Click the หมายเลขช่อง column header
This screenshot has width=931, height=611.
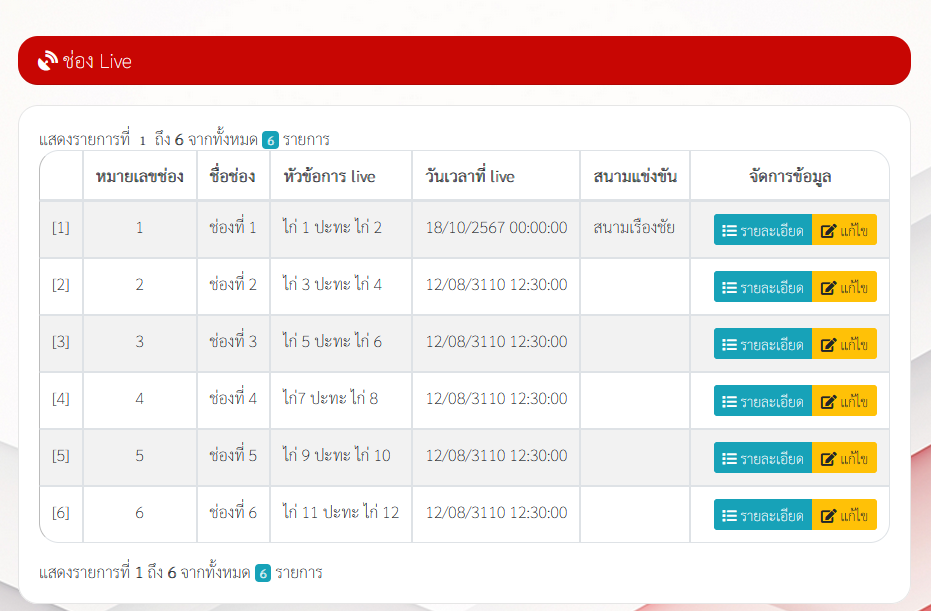click(x=139, y=177)
